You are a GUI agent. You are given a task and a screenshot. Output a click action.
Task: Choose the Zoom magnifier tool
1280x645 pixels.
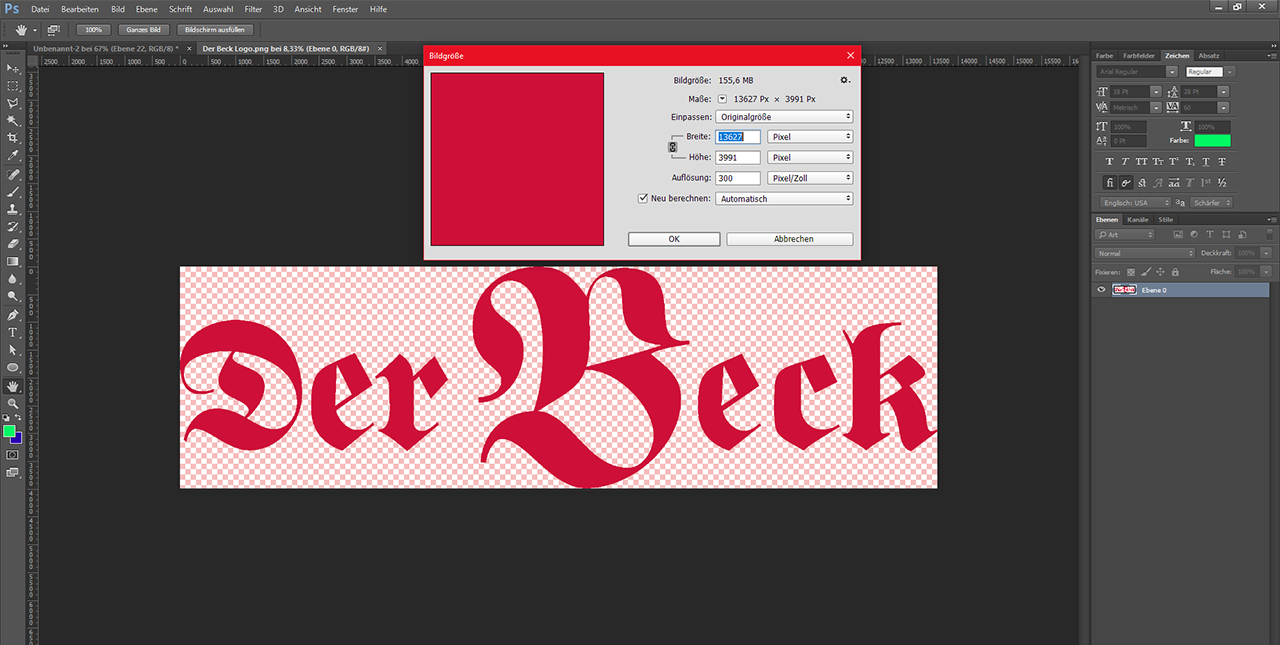pos(13,403)
